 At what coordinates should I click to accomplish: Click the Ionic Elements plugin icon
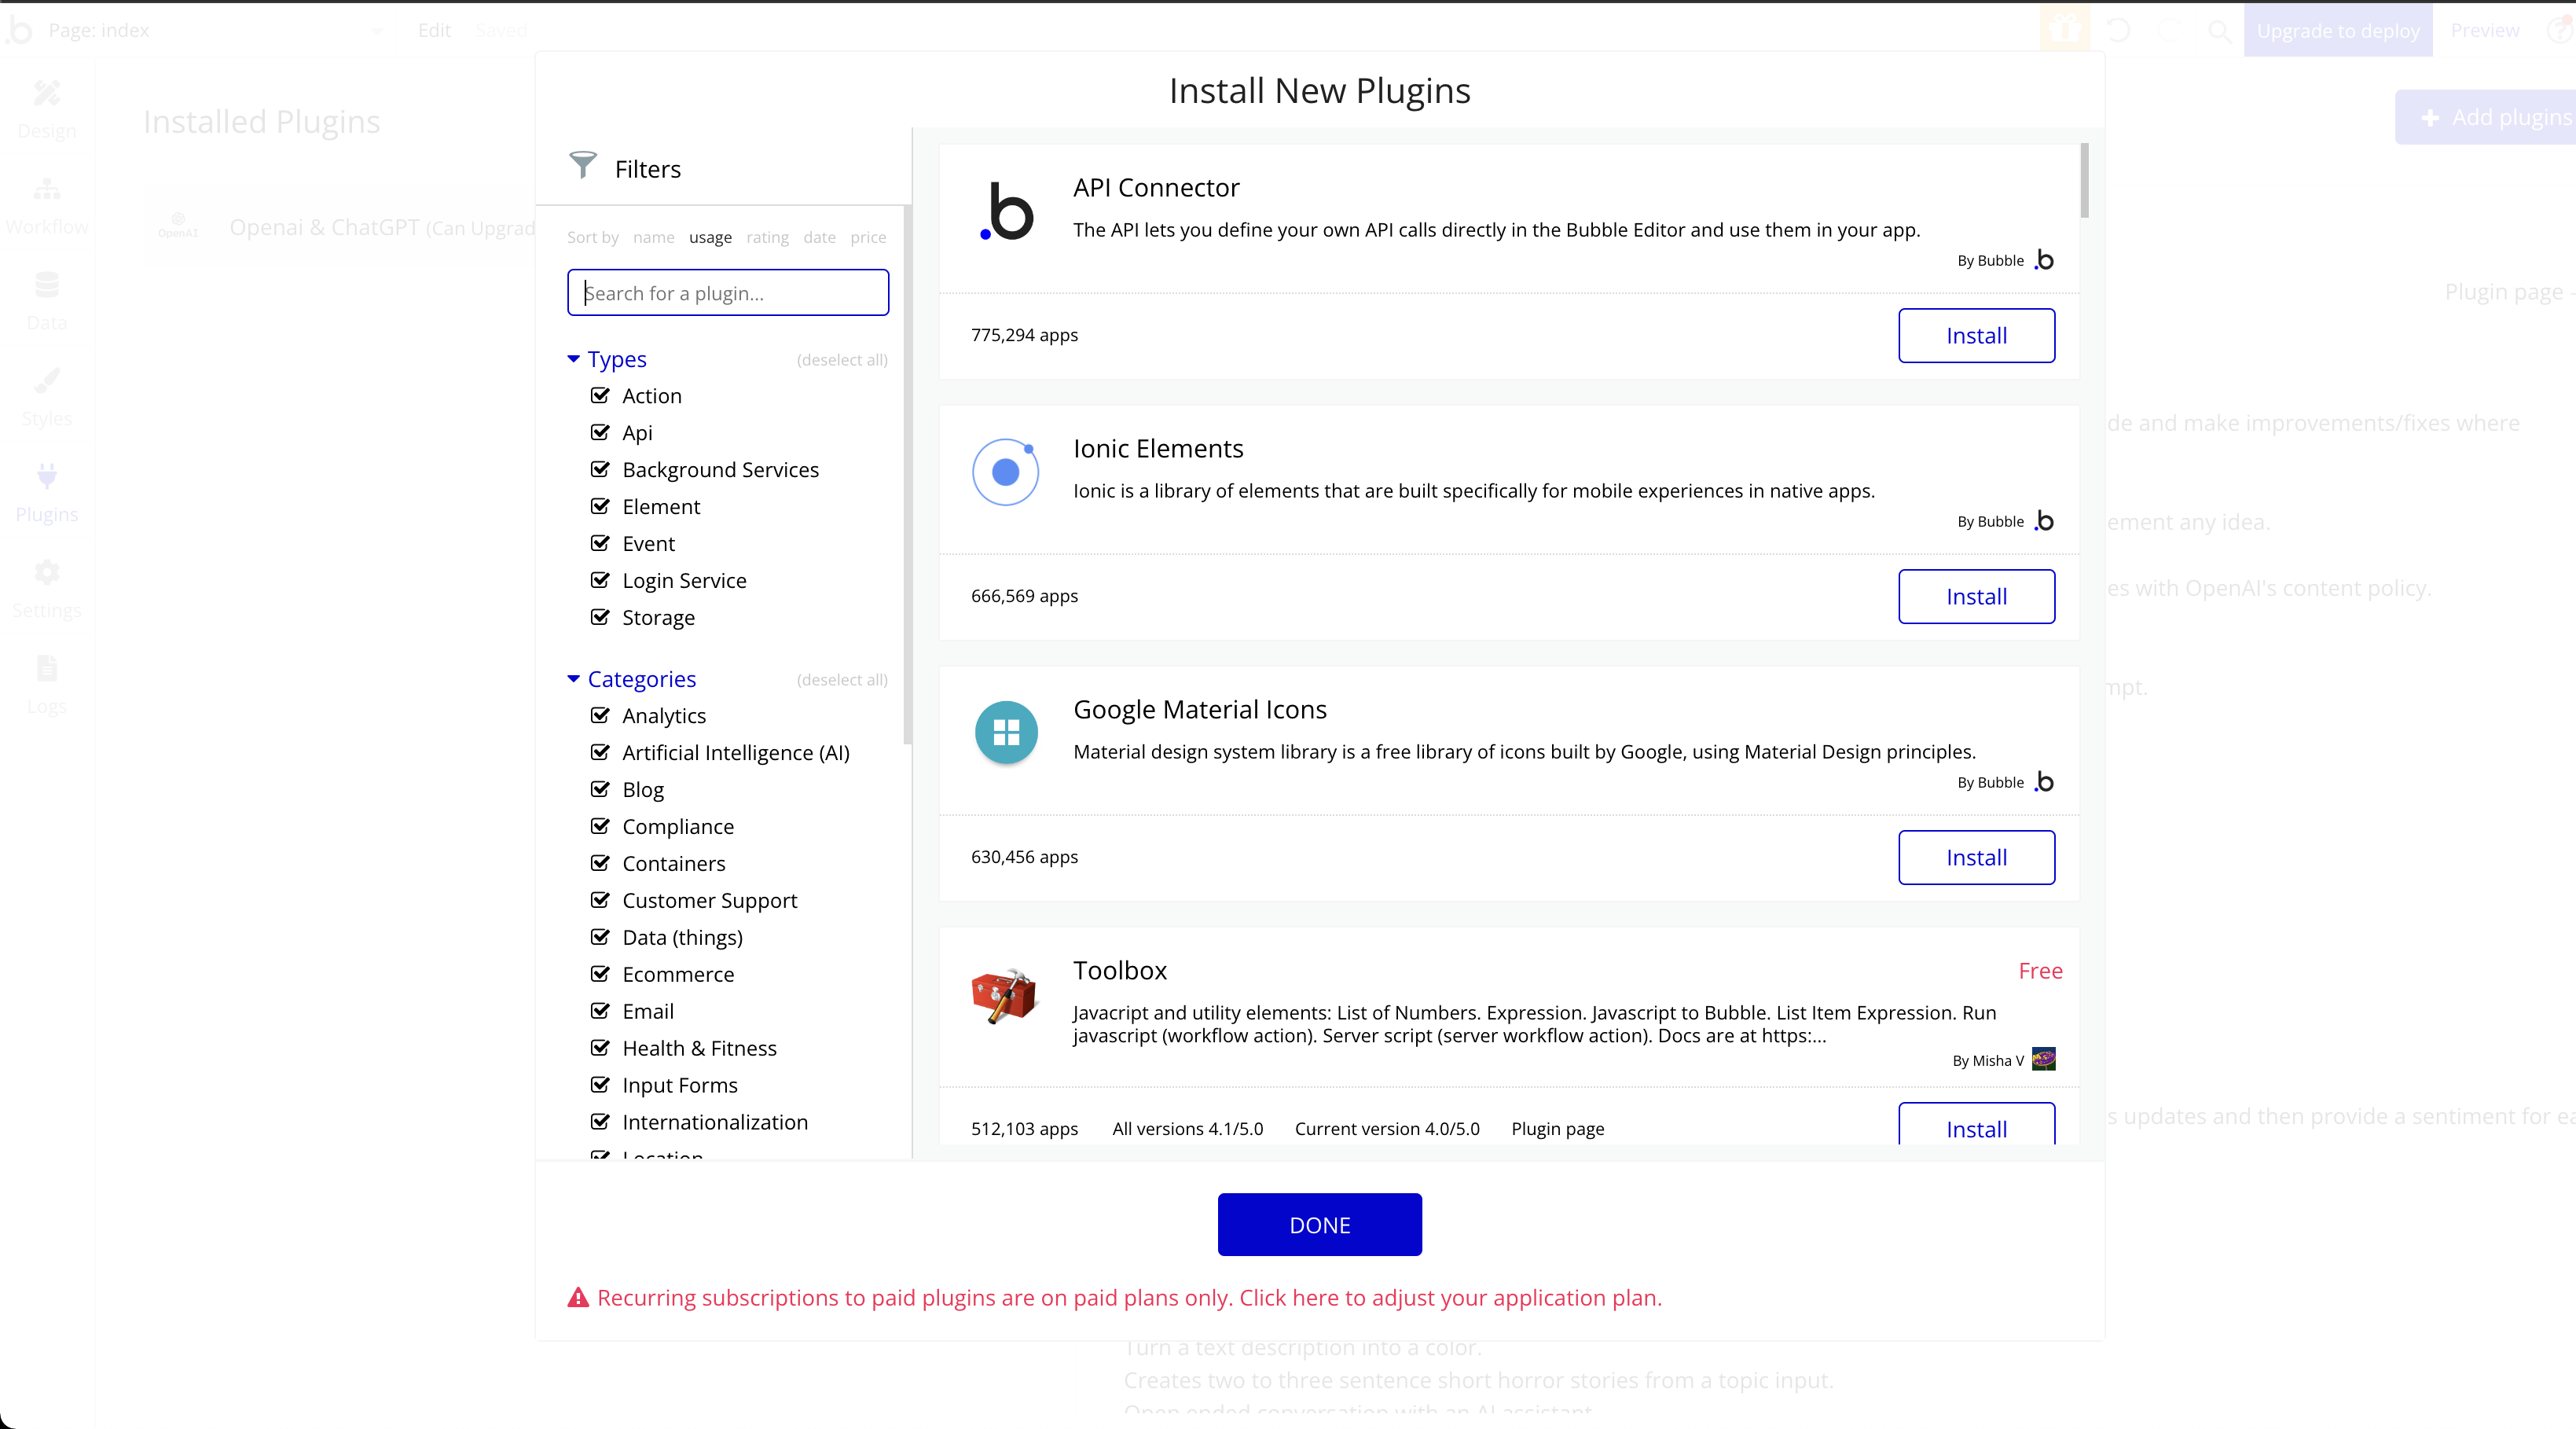coord(1006,472)
